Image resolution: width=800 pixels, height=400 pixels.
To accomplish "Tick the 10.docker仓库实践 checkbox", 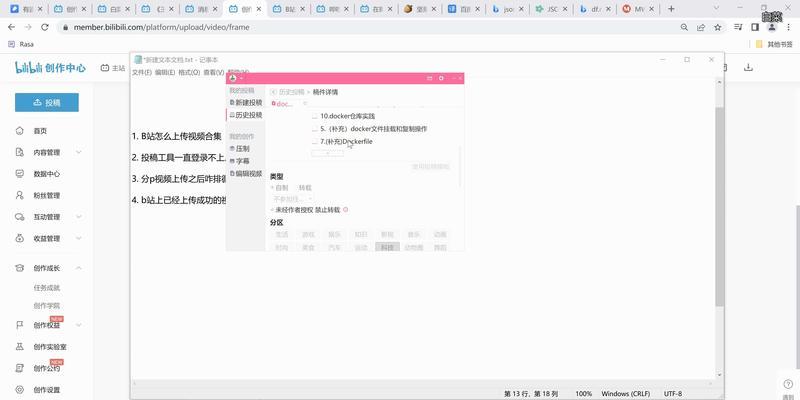I will 315,116.
